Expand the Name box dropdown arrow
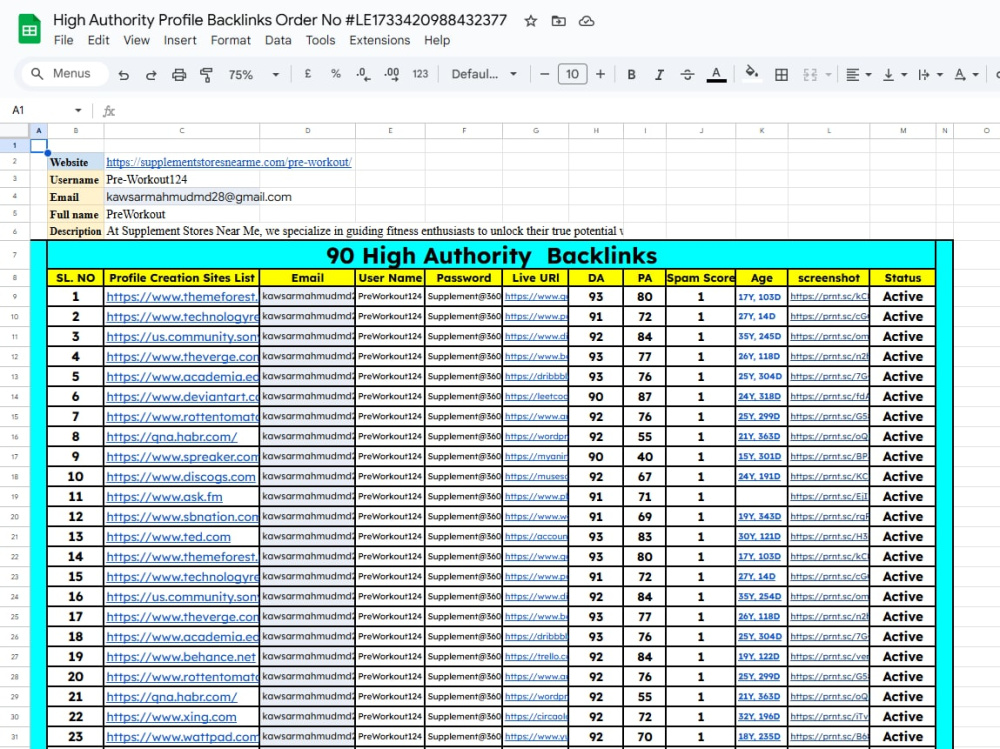 click(x=78, y=110)
